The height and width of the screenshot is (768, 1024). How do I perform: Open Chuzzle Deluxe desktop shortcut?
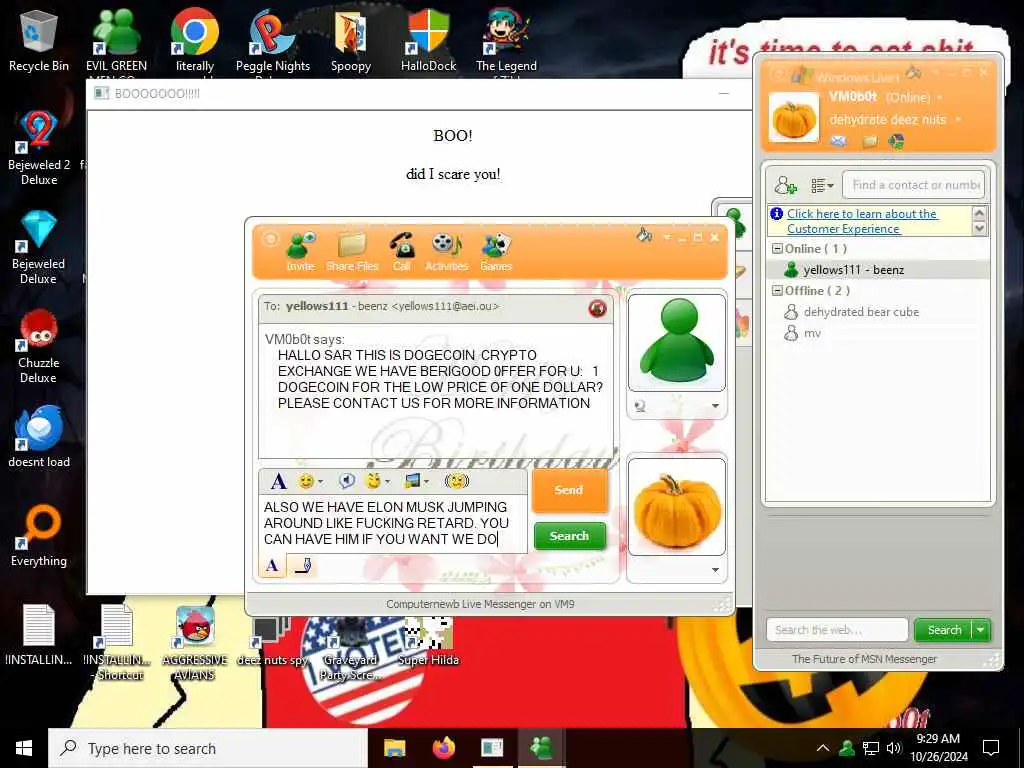tap(39, 347)
